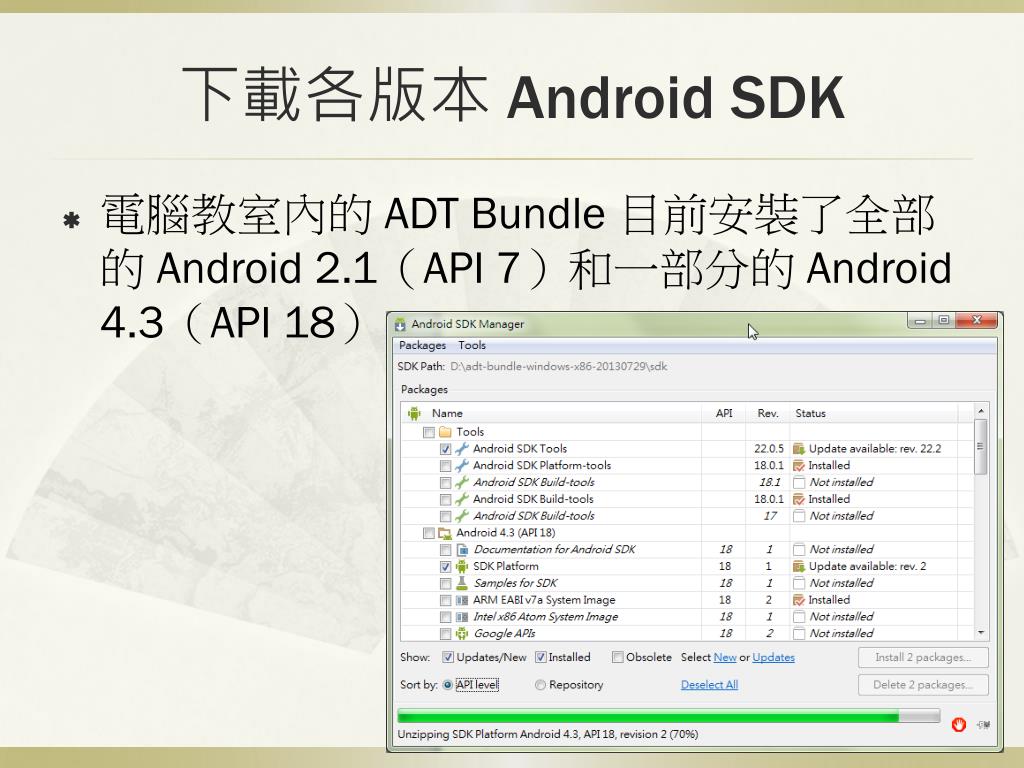
Task: Uncheck the Android SDK Tools checkbox
Action: pyautogui.click(x=445, y=449)
